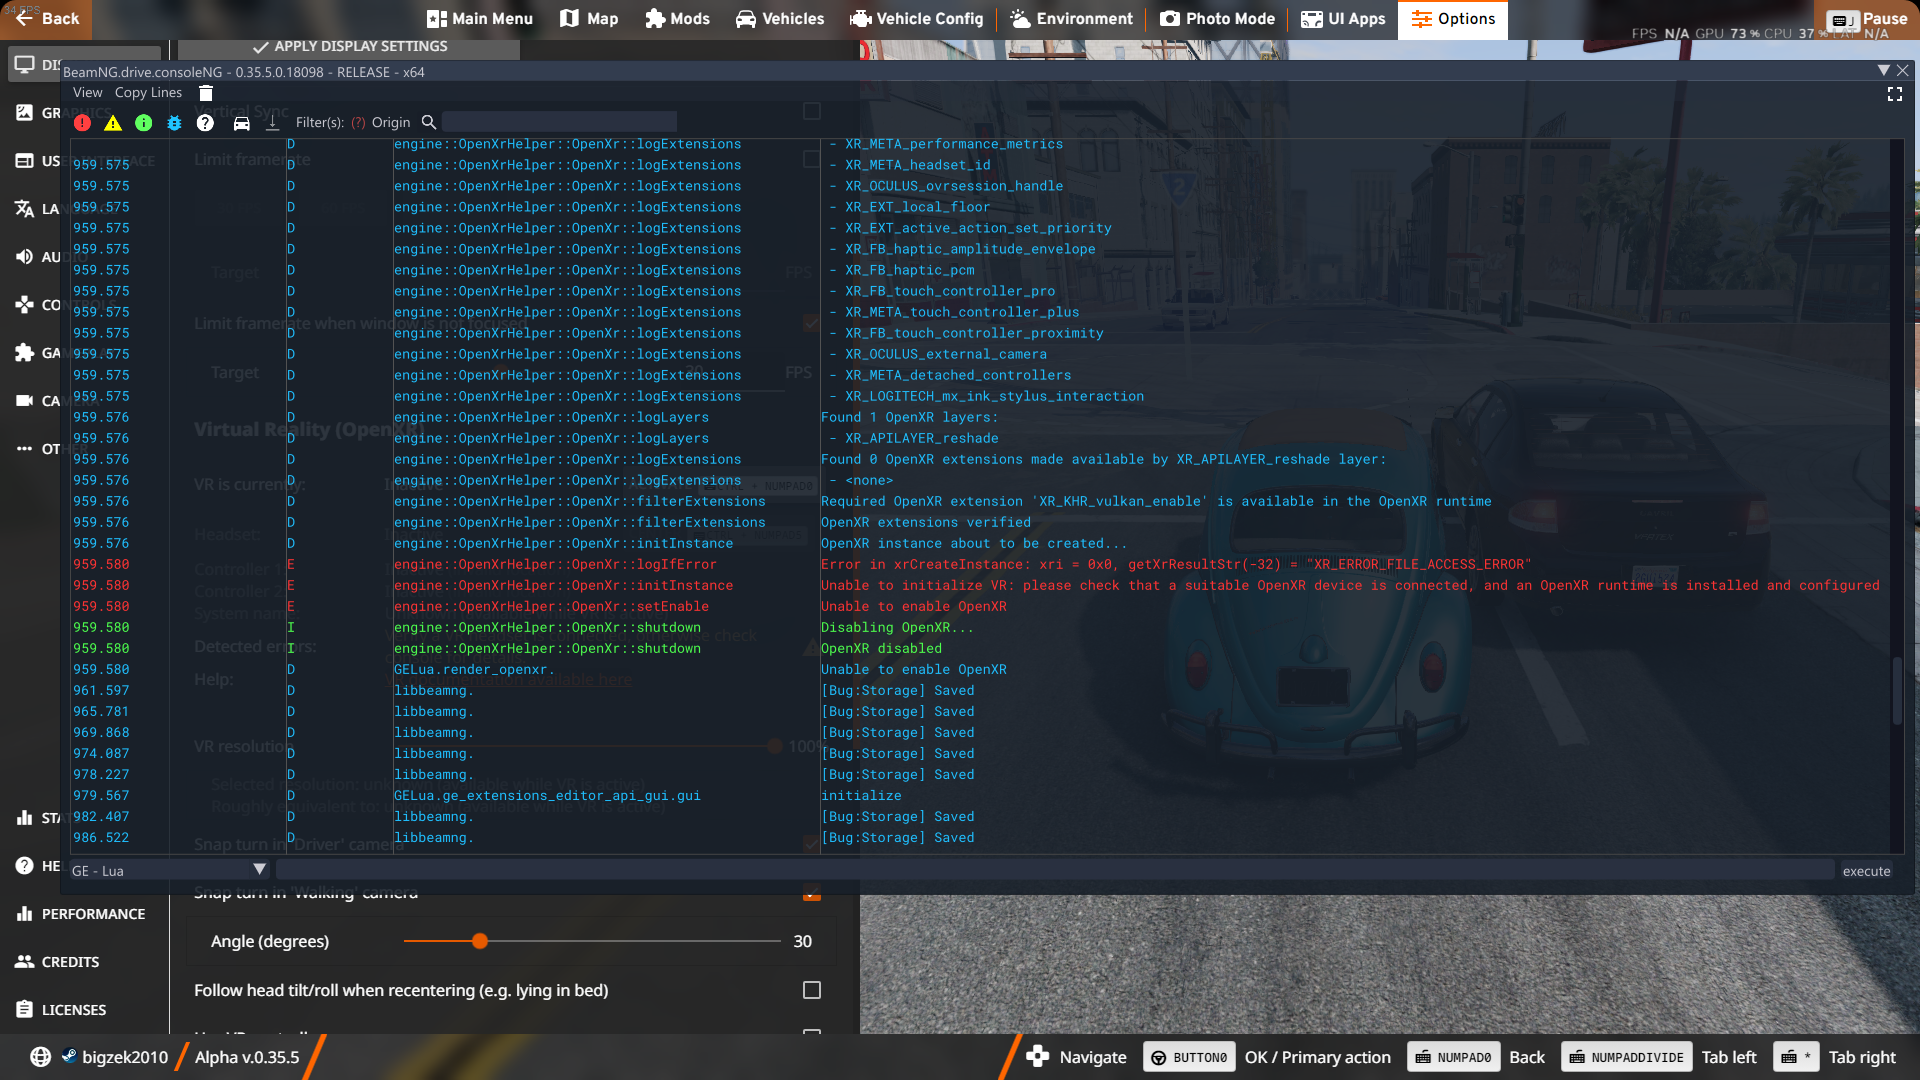Toggle the yellow warning log filter icon
Screen dimensions: 1920x1080
113,123
